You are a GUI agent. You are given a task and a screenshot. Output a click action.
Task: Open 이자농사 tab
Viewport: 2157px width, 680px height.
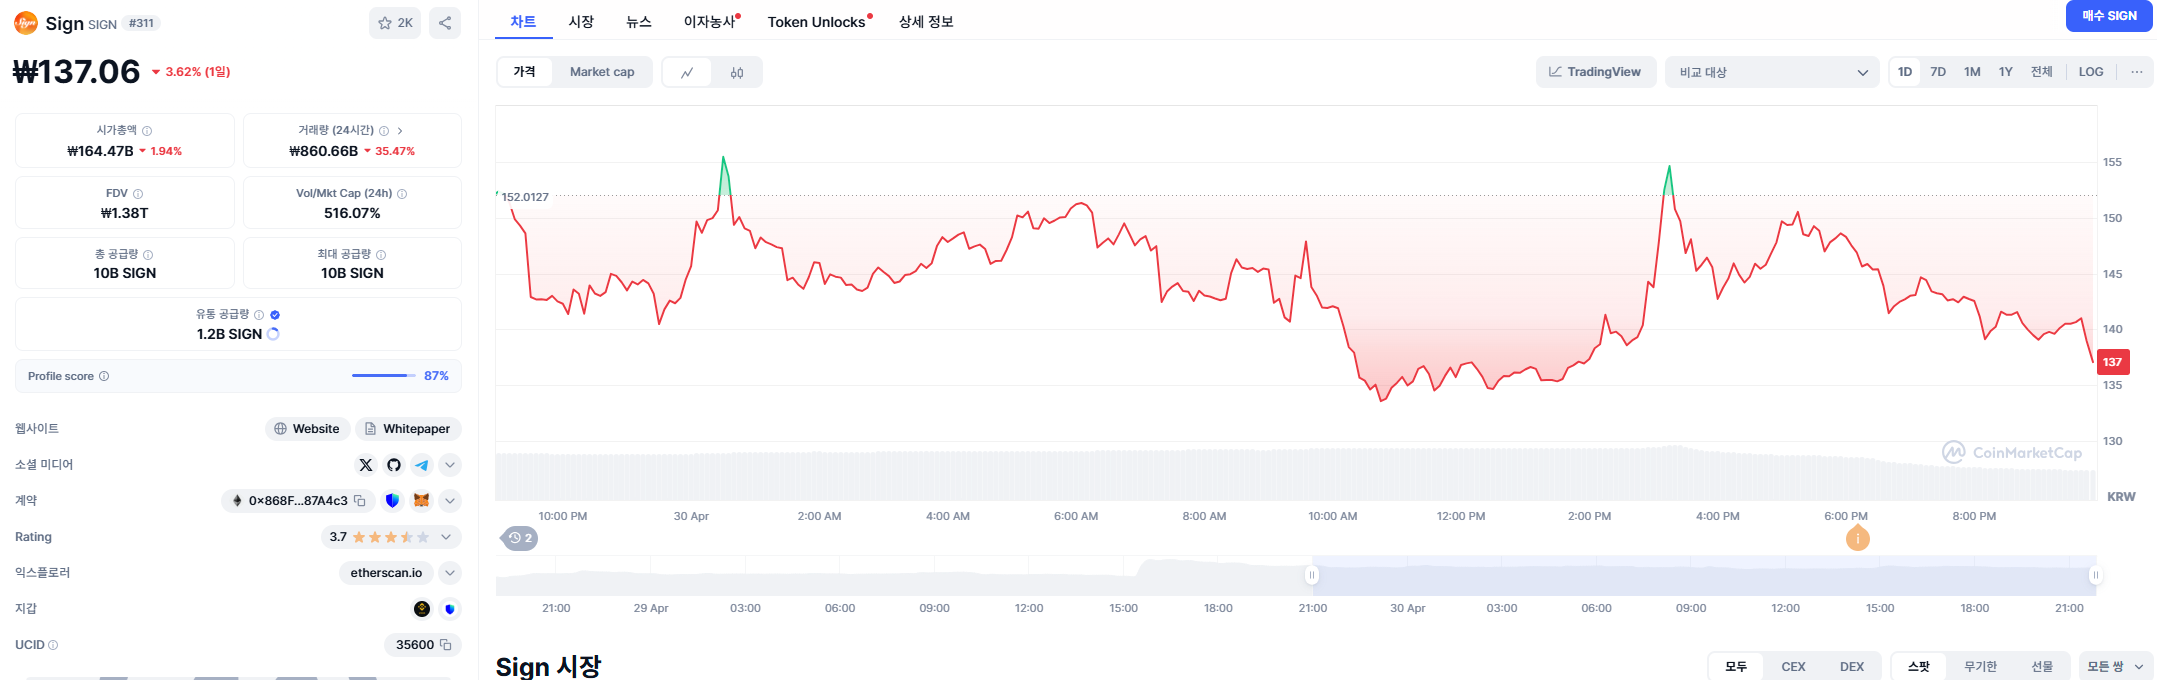711,22
